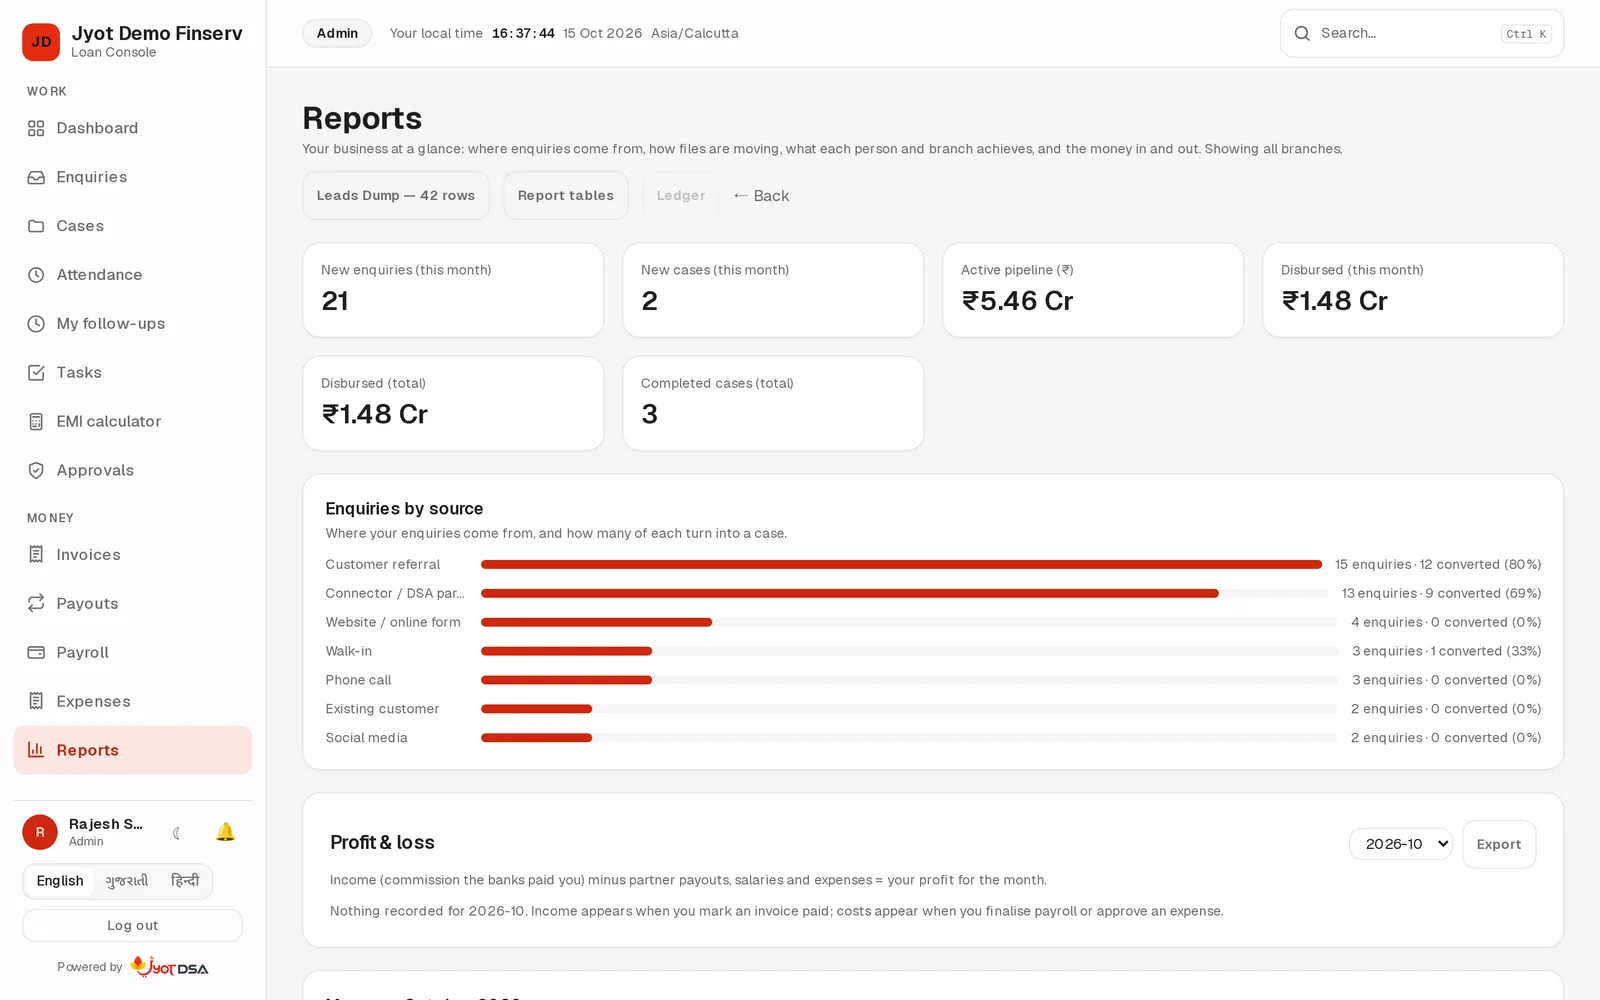Viewport: 1600px width, 1000px height.
Task: Click the Invoices receipt icon
Action: [x=36, y=555]
